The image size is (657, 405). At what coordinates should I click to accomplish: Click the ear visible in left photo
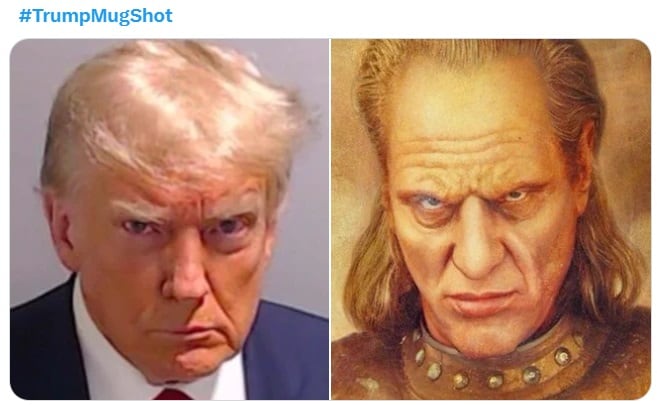point(59,226)
